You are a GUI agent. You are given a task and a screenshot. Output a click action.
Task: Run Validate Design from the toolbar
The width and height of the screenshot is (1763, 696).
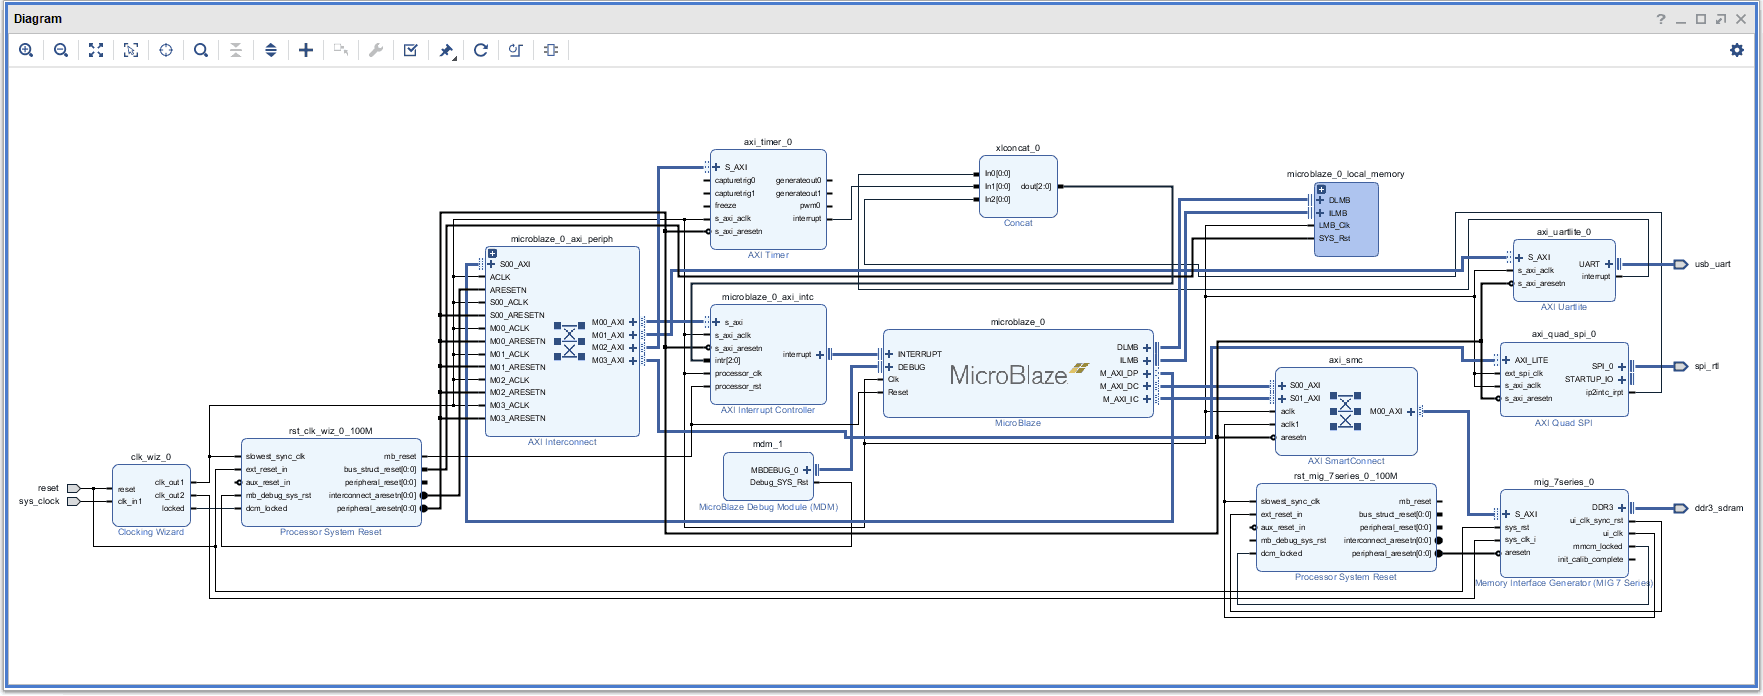411,50
